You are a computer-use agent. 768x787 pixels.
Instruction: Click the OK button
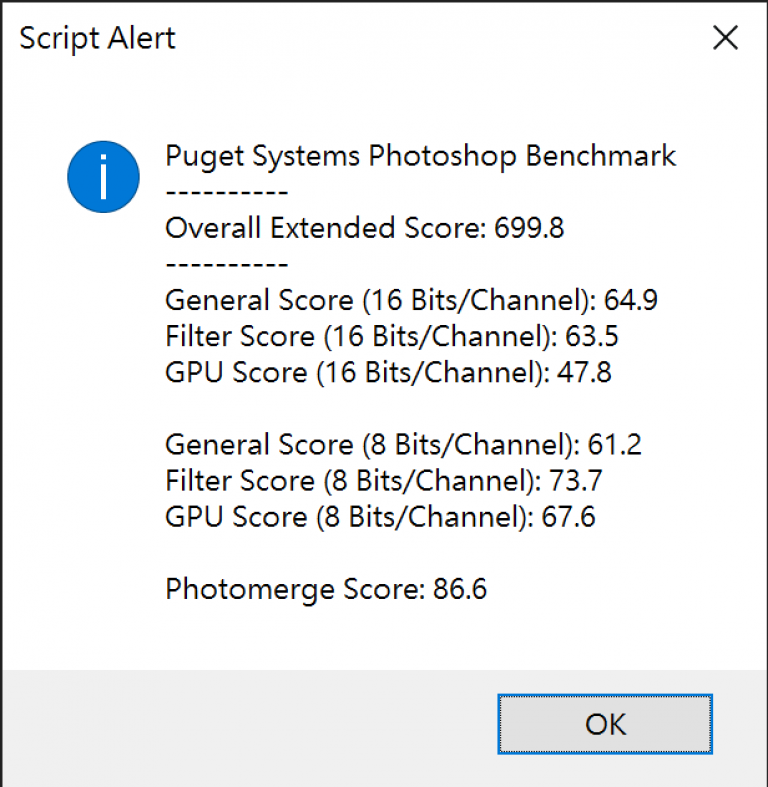(605, 724)
